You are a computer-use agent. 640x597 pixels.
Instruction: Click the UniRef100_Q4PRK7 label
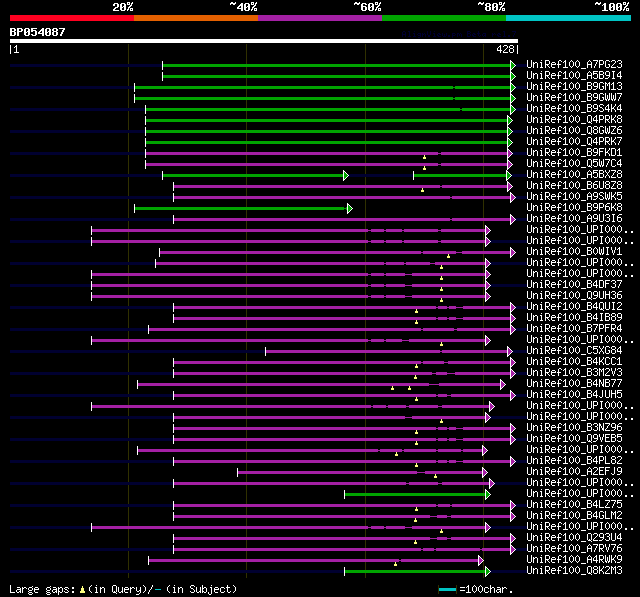click(x=574, y=142)
